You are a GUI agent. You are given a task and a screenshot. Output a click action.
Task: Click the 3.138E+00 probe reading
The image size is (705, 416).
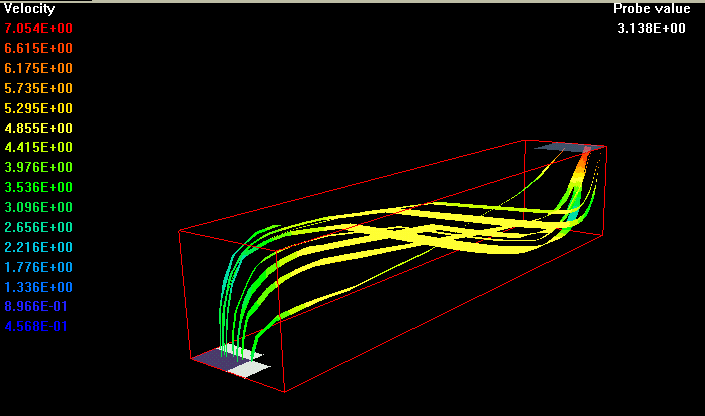coord(651,29)
